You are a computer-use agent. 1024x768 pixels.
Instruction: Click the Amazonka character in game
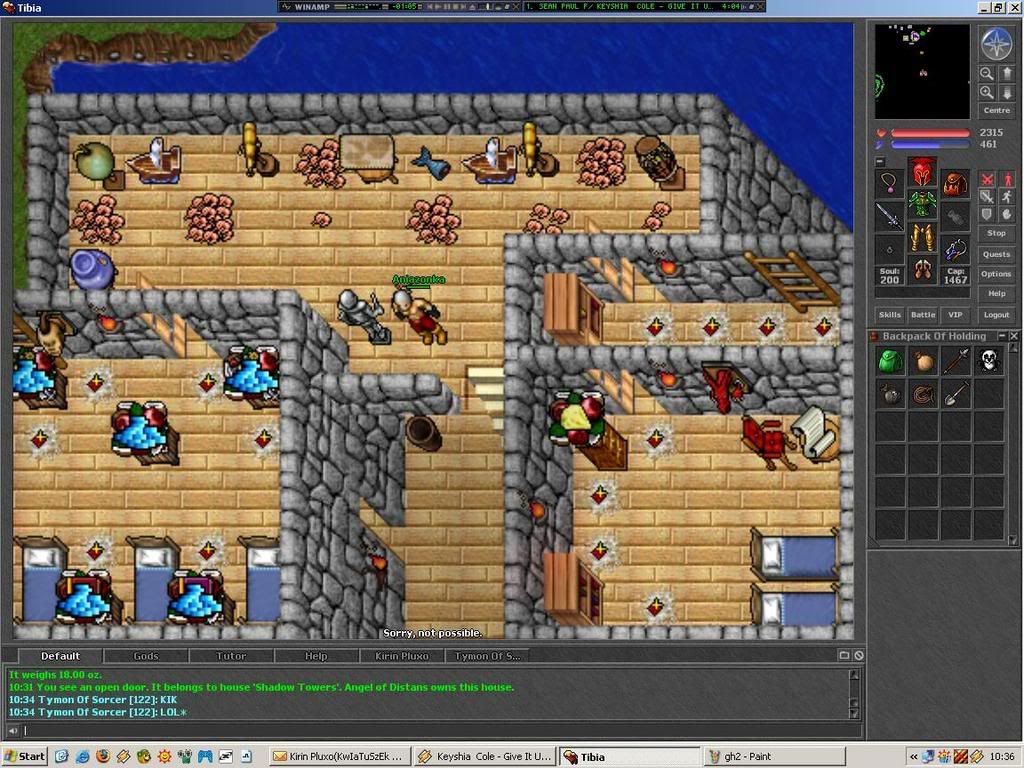419,315
